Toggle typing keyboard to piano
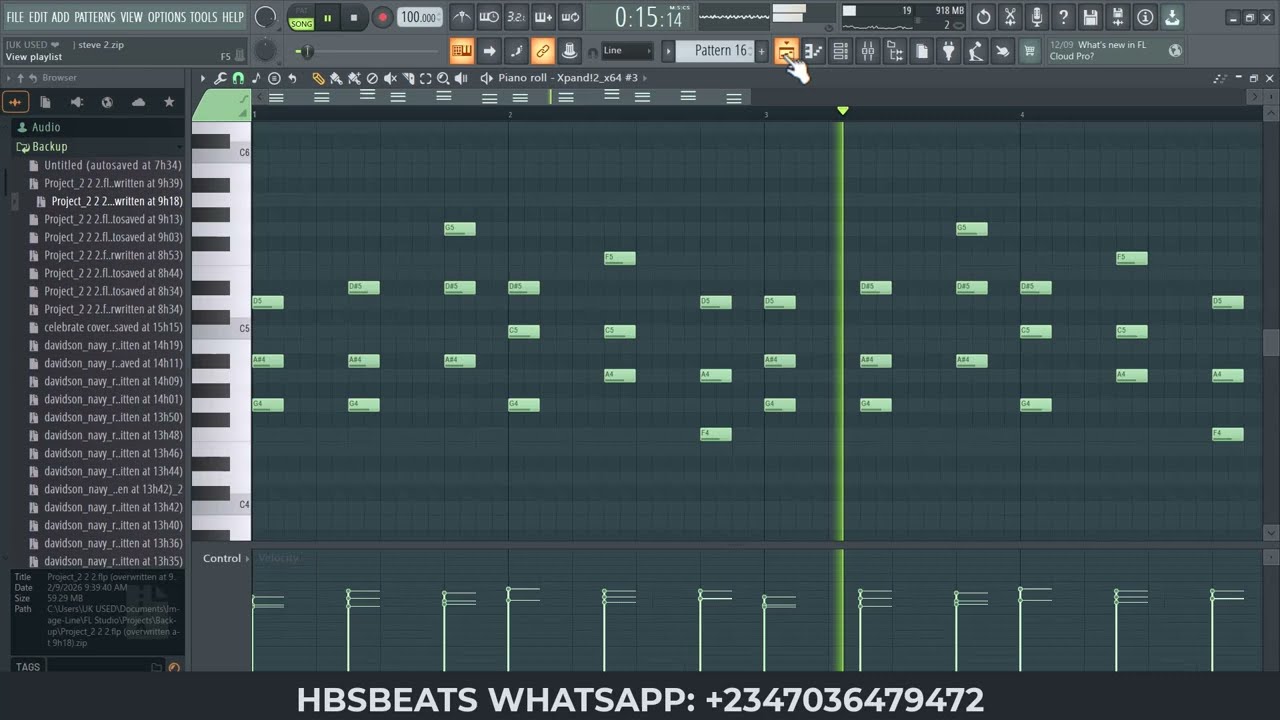 [x=461, y=51]
